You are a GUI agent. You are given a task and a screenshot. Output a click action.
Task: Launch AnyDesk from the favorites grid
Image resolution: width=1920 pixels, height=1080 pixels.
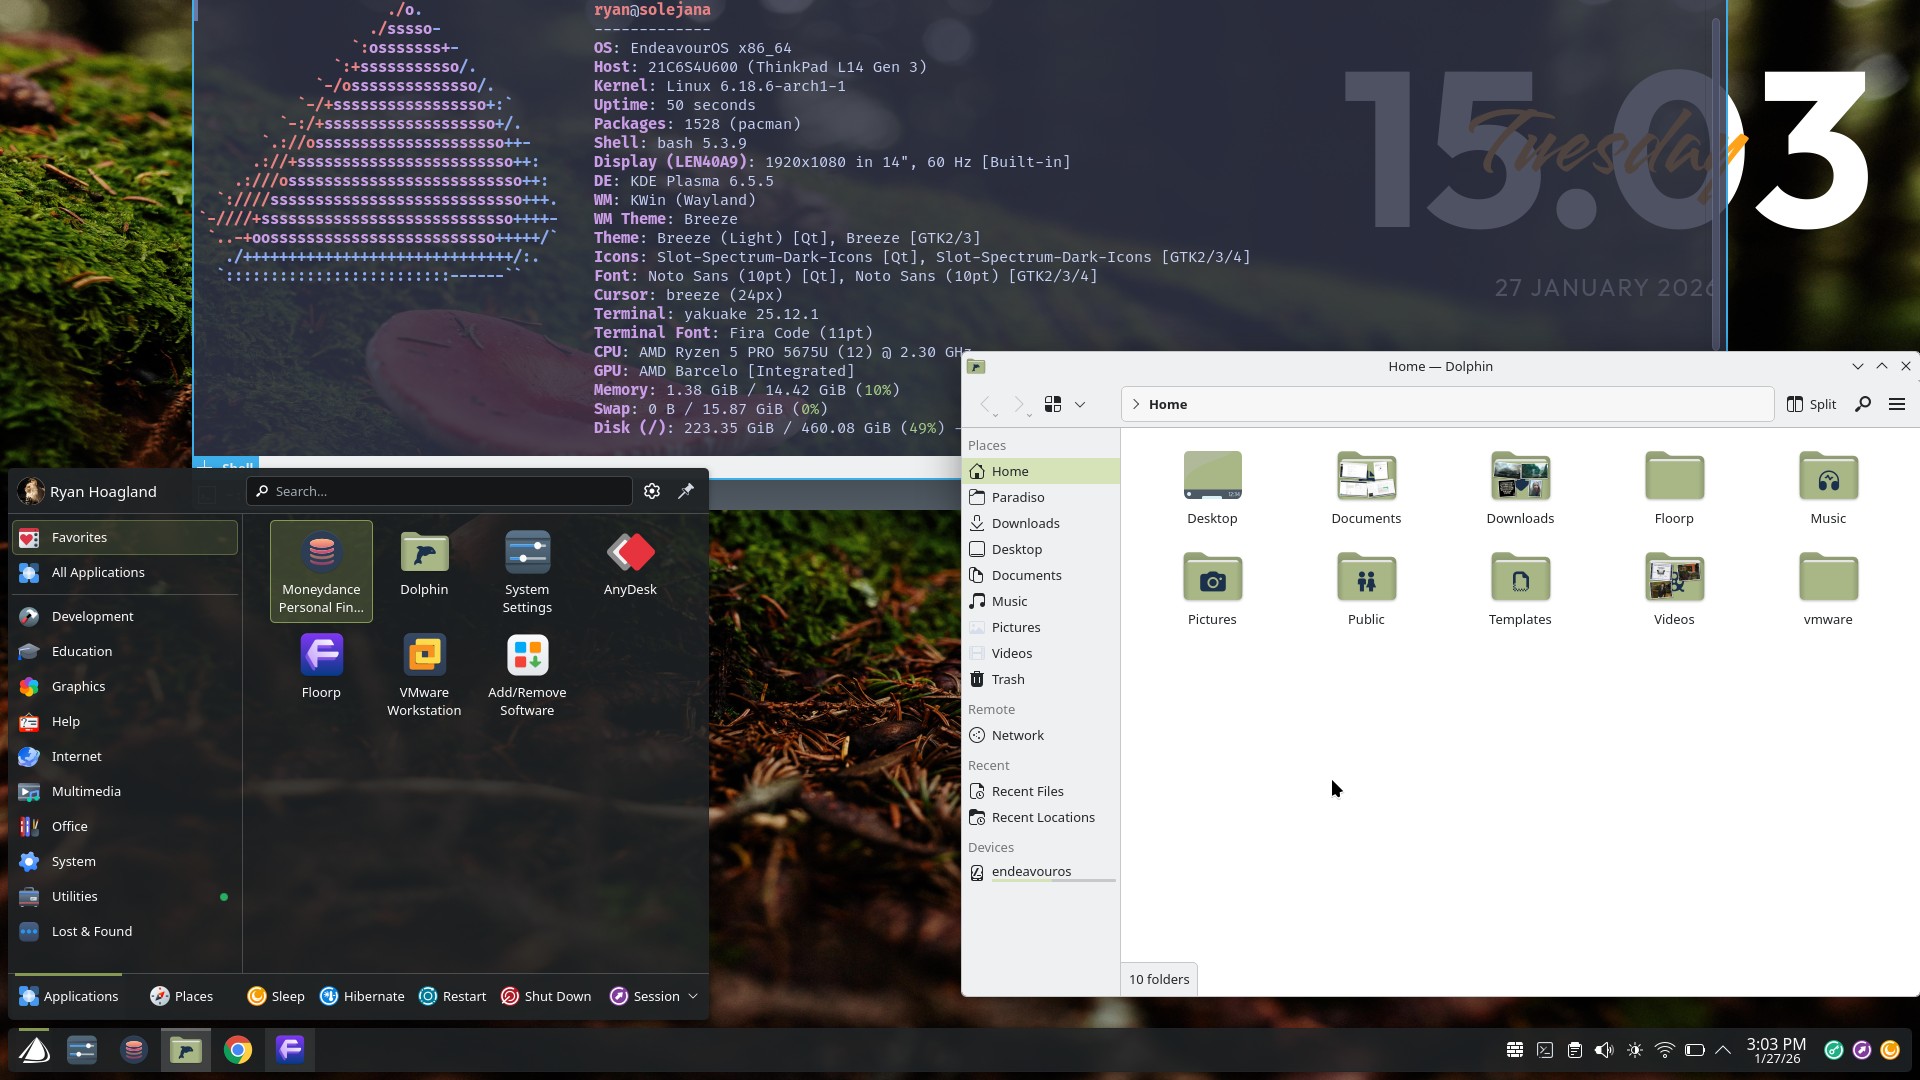pyautogui.click(x=630, y=564)
